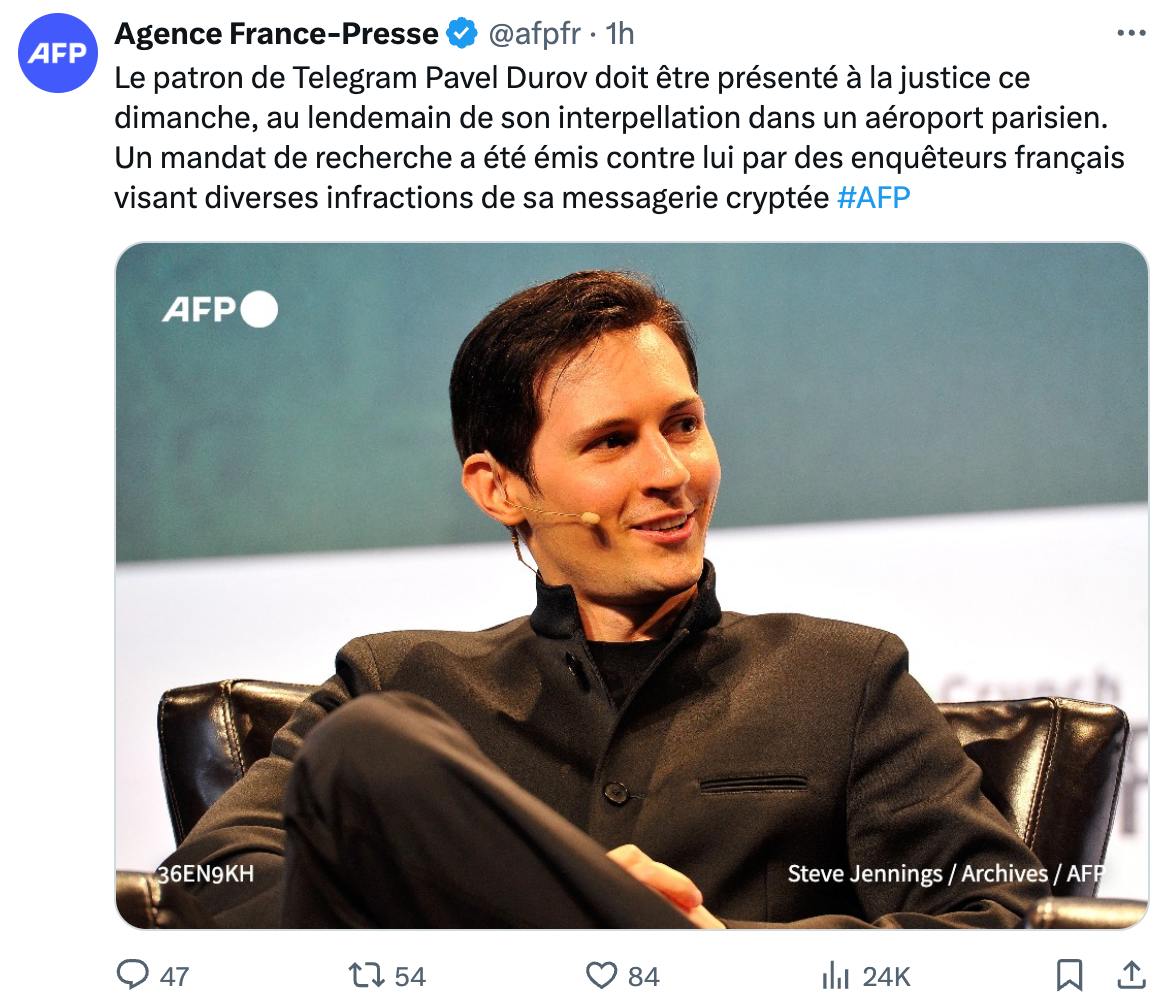Viewport: 1162px width, 1000px height.
Task: Click the blue verified badge
Action: pos(462,34)
